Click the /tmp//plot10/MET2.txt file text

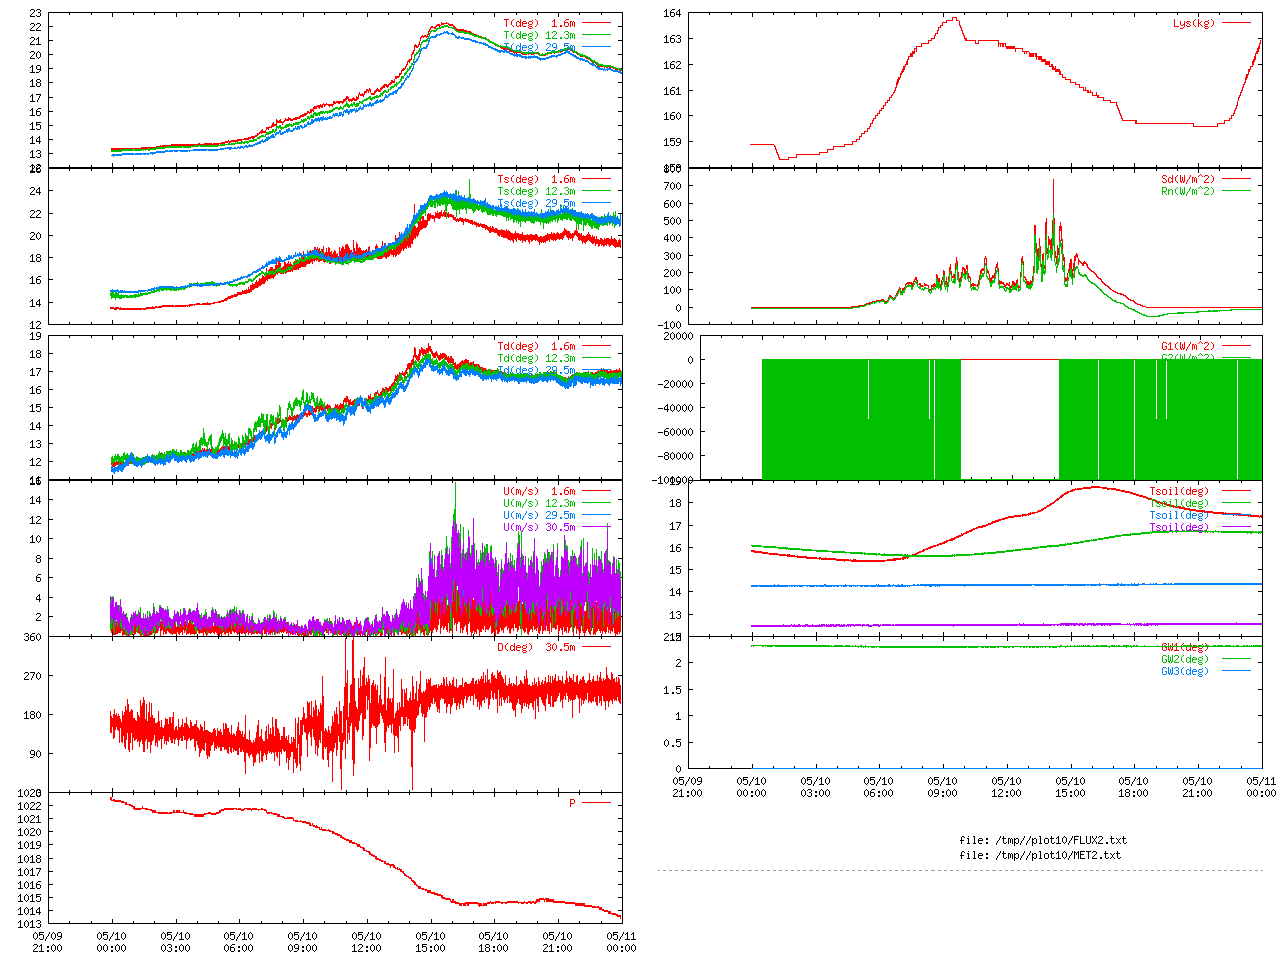pyautogui.click(x=1040, y=855)
